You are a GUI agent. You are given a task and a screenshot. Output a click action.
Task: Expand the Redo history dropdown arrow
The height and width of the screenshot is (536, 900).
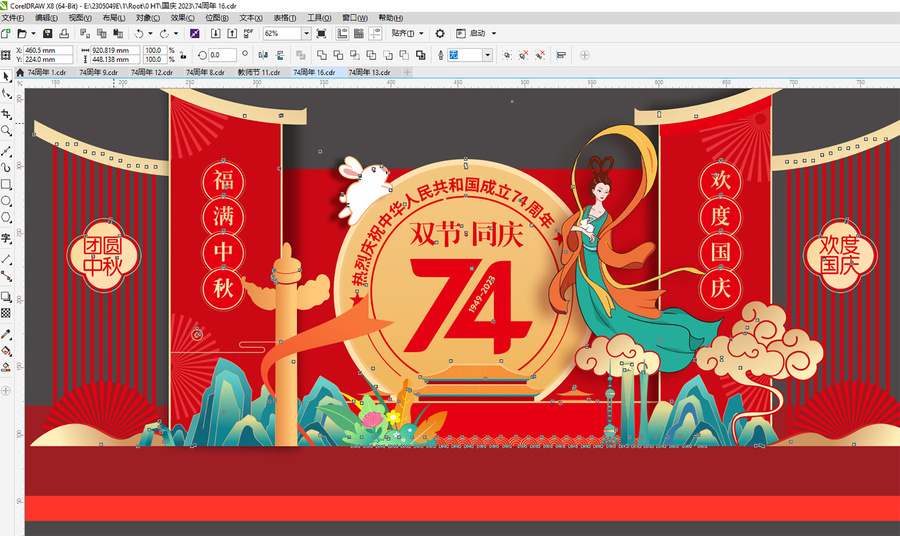[x=176, y=33]
